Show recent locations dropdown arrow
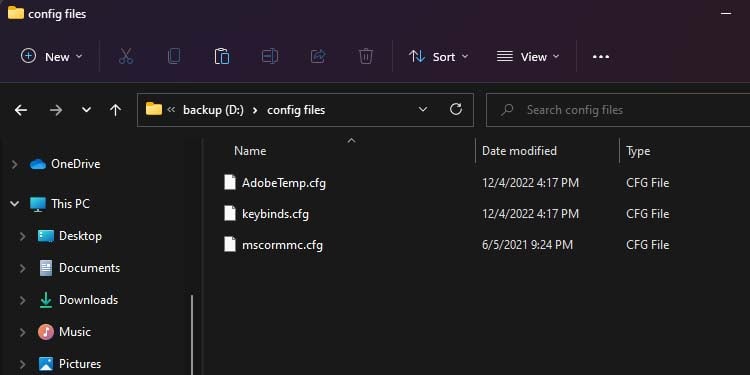This screenshot has width=750, height=375. click(86, 110)
